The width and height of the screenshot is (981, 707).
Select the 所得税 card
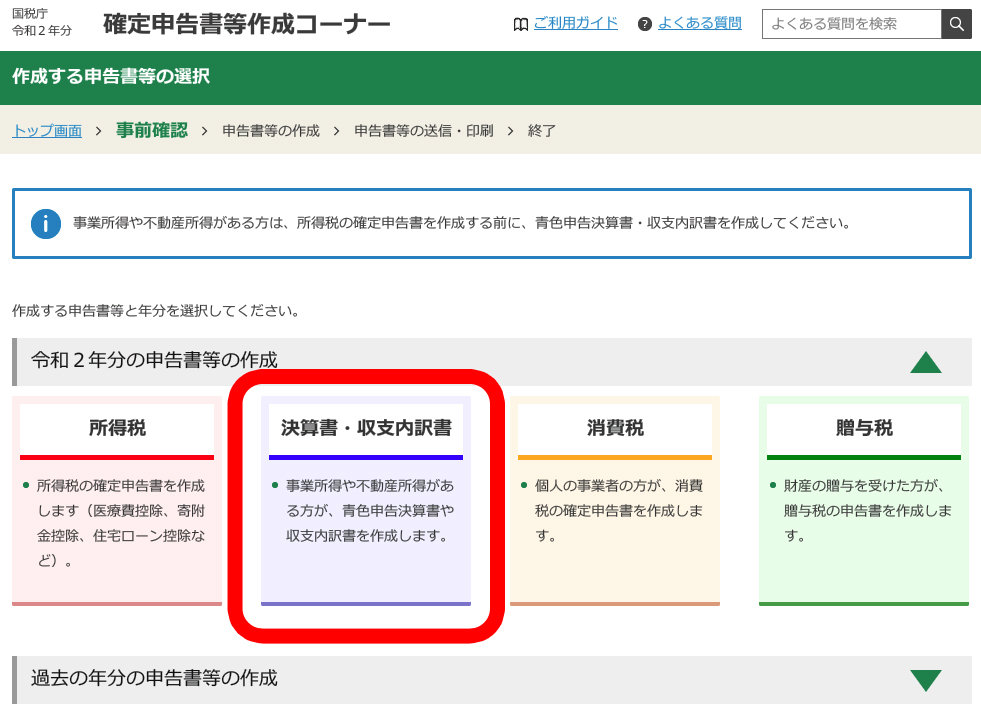click(x=117, y=501)
